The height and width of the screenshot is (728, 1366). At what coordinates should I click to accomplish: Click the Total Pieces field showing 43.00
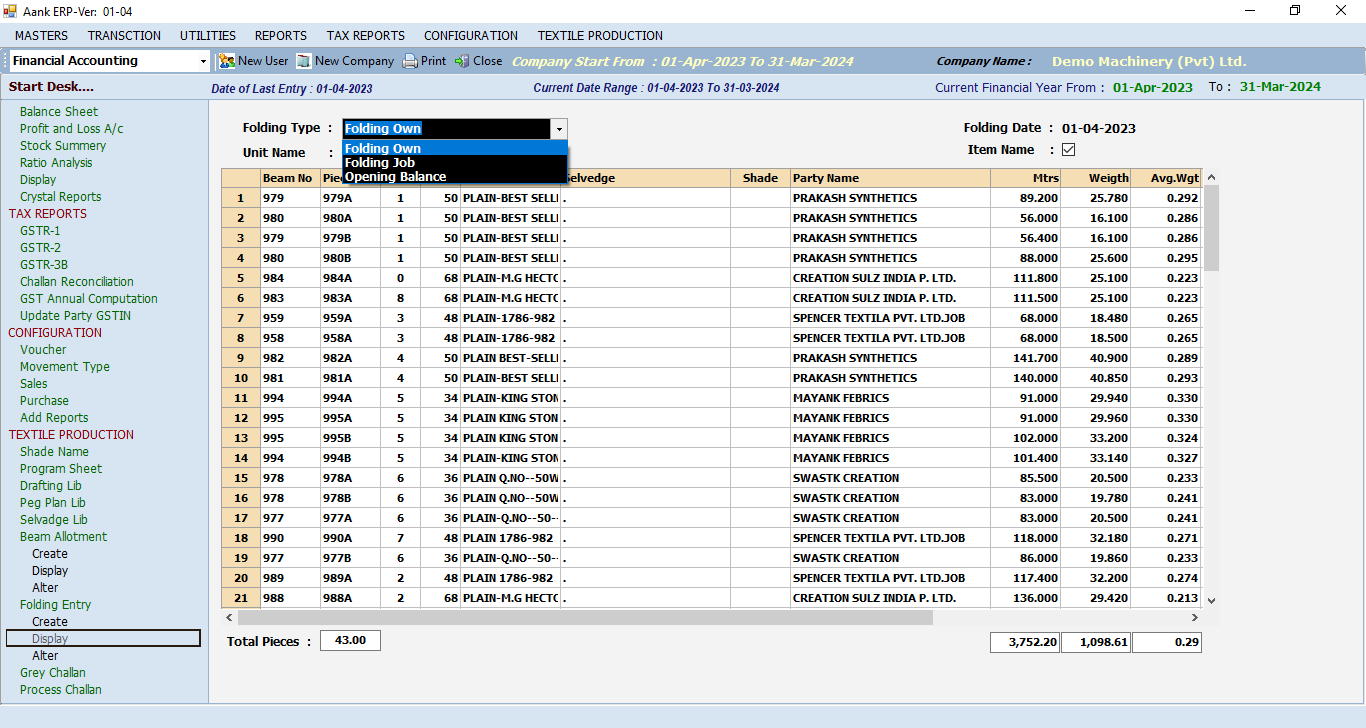click(x=350, y=641)
